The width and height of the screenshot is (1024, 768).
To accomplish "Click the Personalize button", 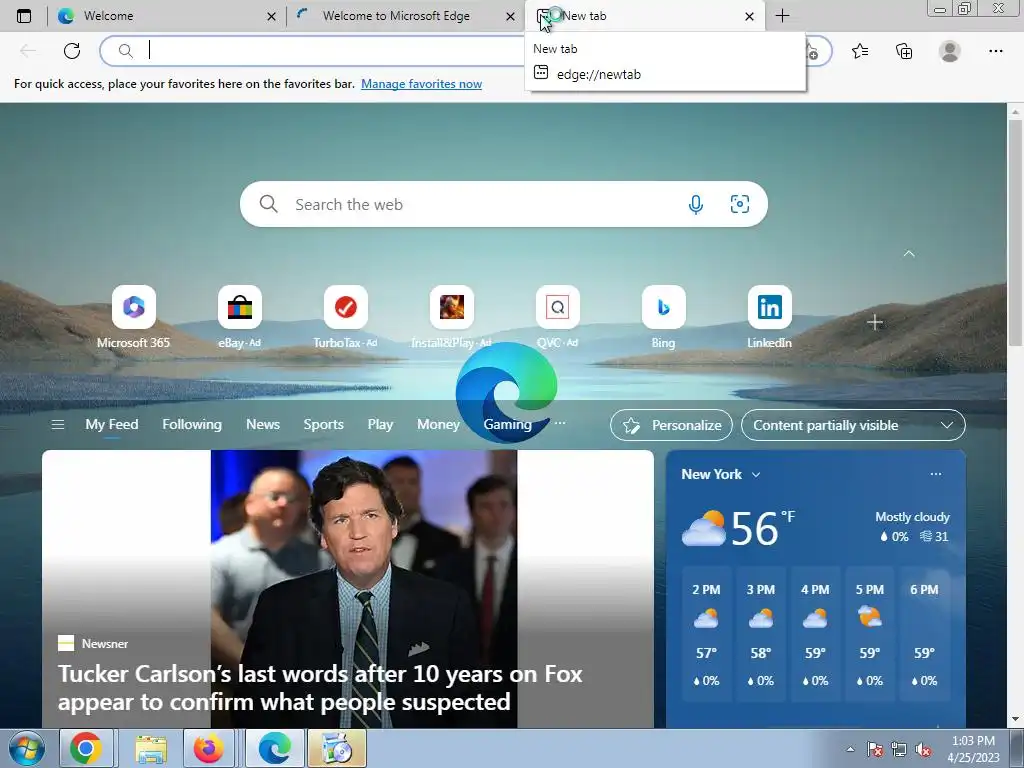I will (x=671, y=425).
